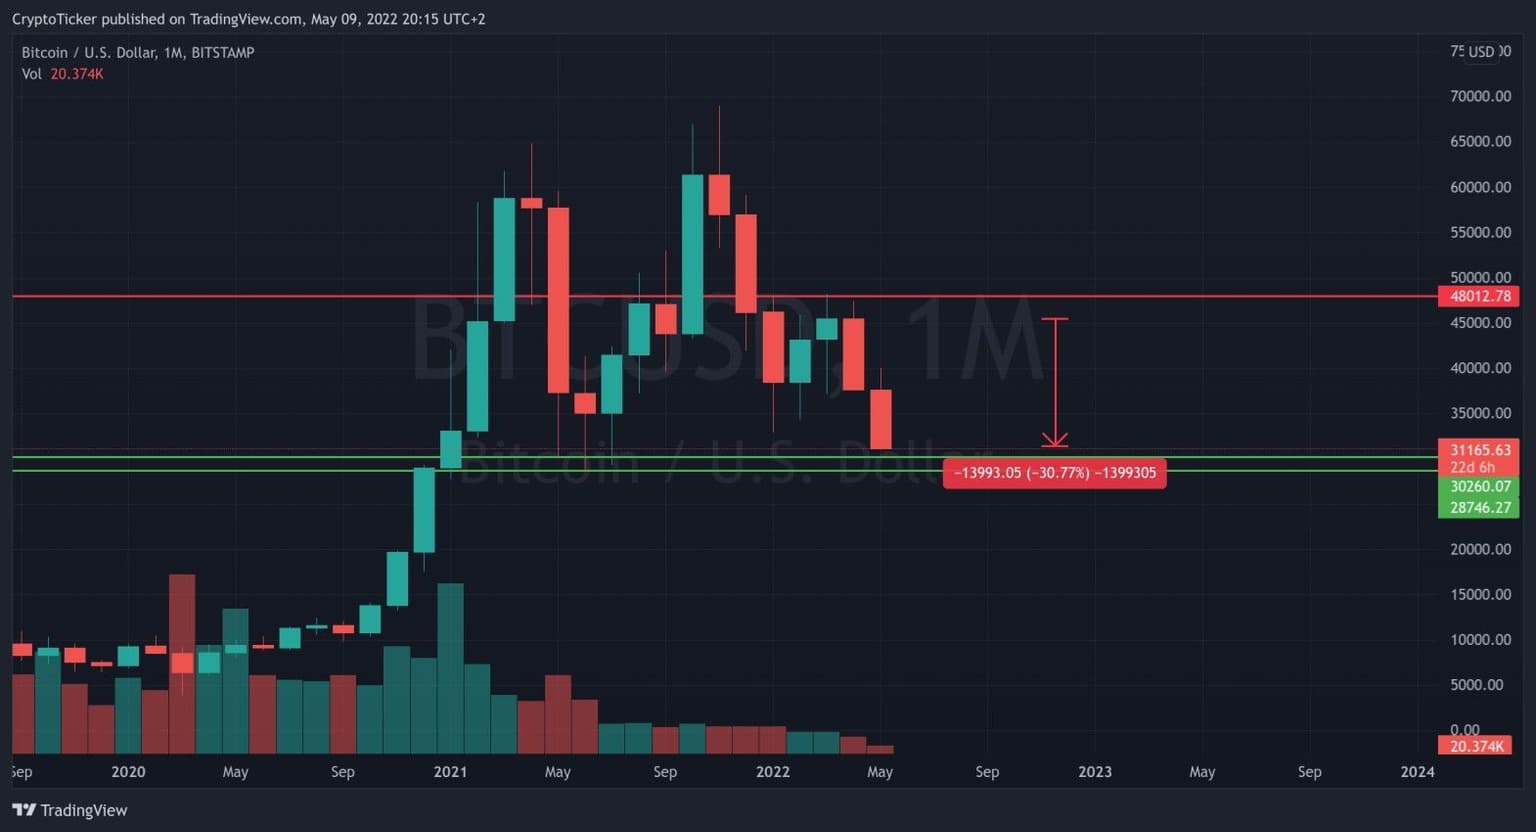Click the TradingView logo icon

tap(24, 810)
